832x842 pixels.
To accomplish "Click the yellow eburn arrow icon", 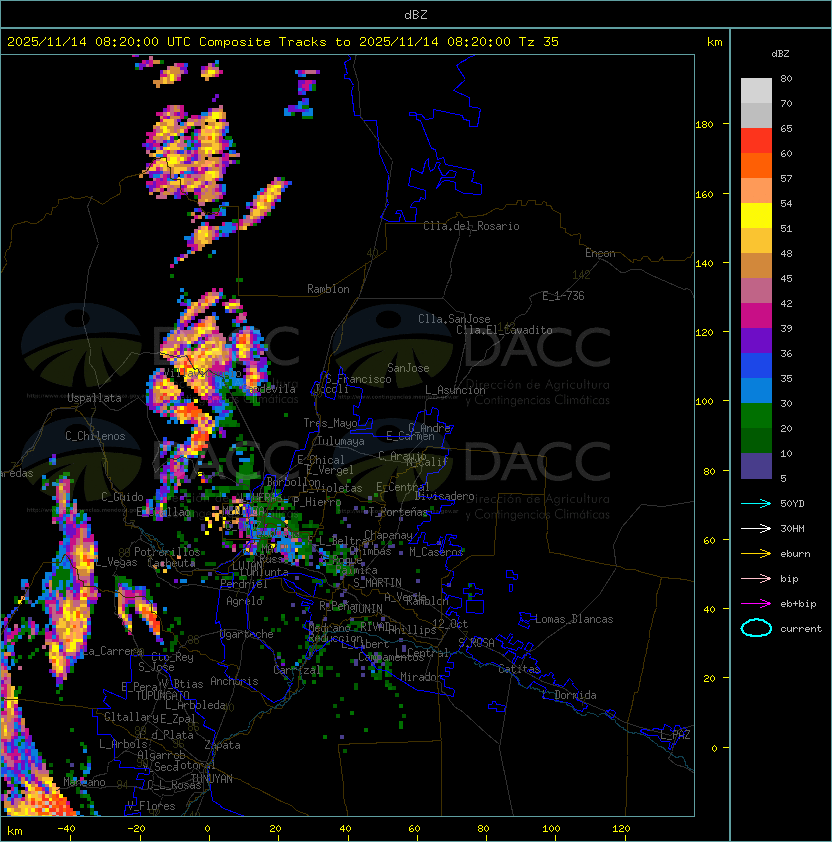I will (756, 554).
